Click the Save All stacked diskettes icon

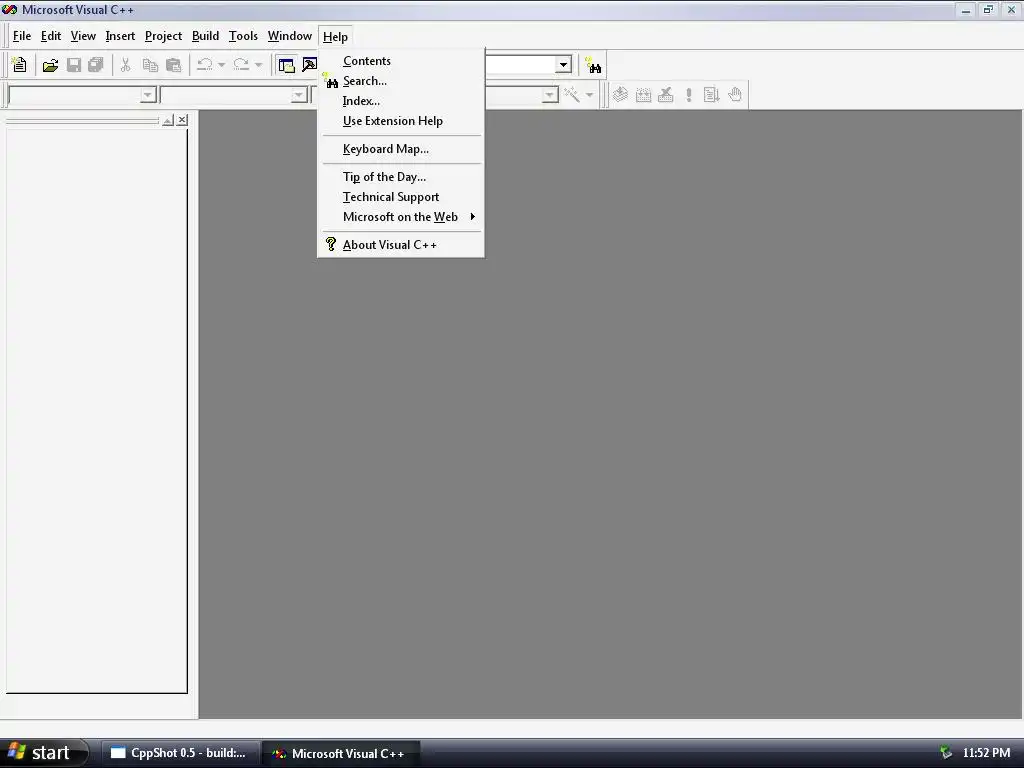[x=96, y=65]
